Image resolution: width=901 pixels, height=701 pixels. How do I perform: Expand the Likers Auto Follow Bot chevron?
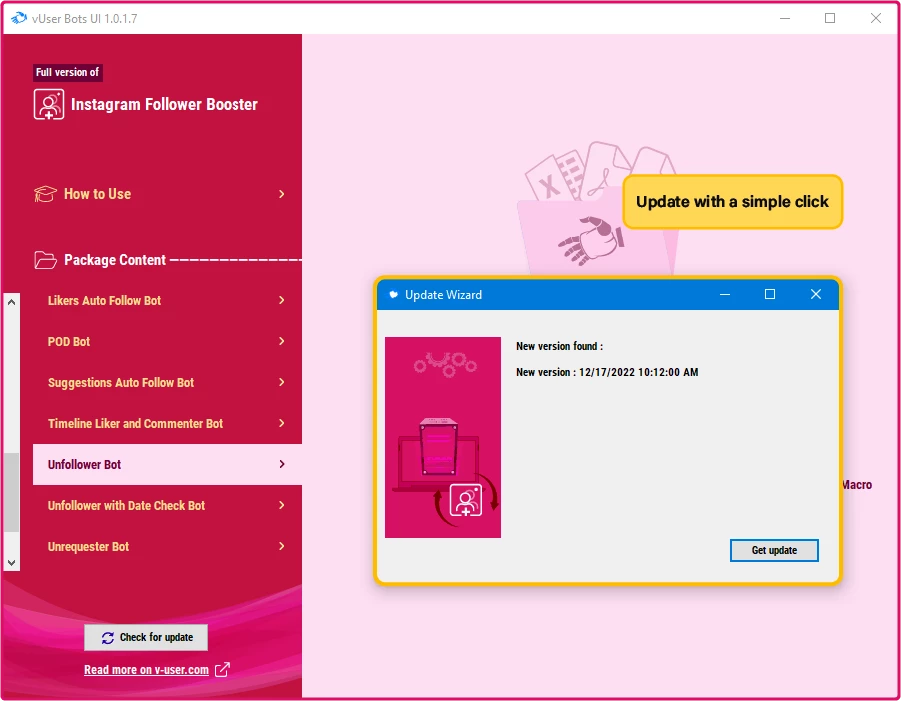click(282, 300)
